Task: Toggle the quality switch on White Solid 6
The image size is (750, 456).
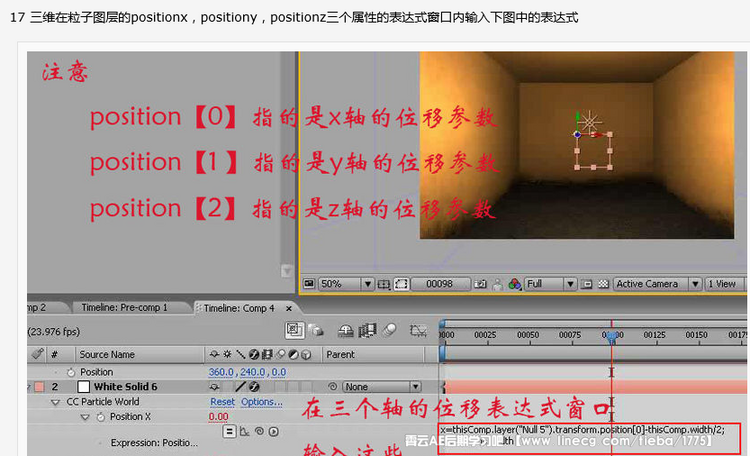Action: pos(241,387)
